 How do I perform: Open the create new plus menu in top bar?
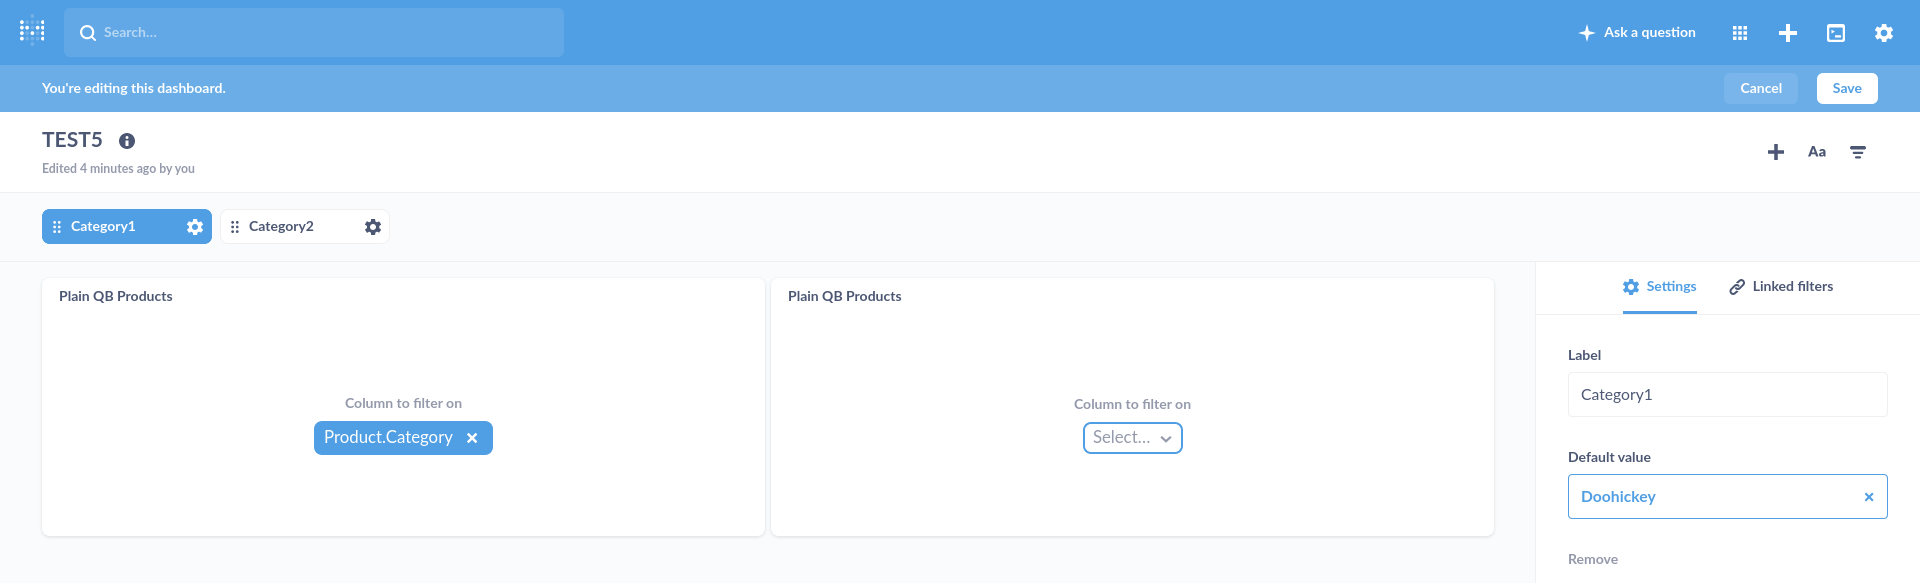click(1788, 33)
